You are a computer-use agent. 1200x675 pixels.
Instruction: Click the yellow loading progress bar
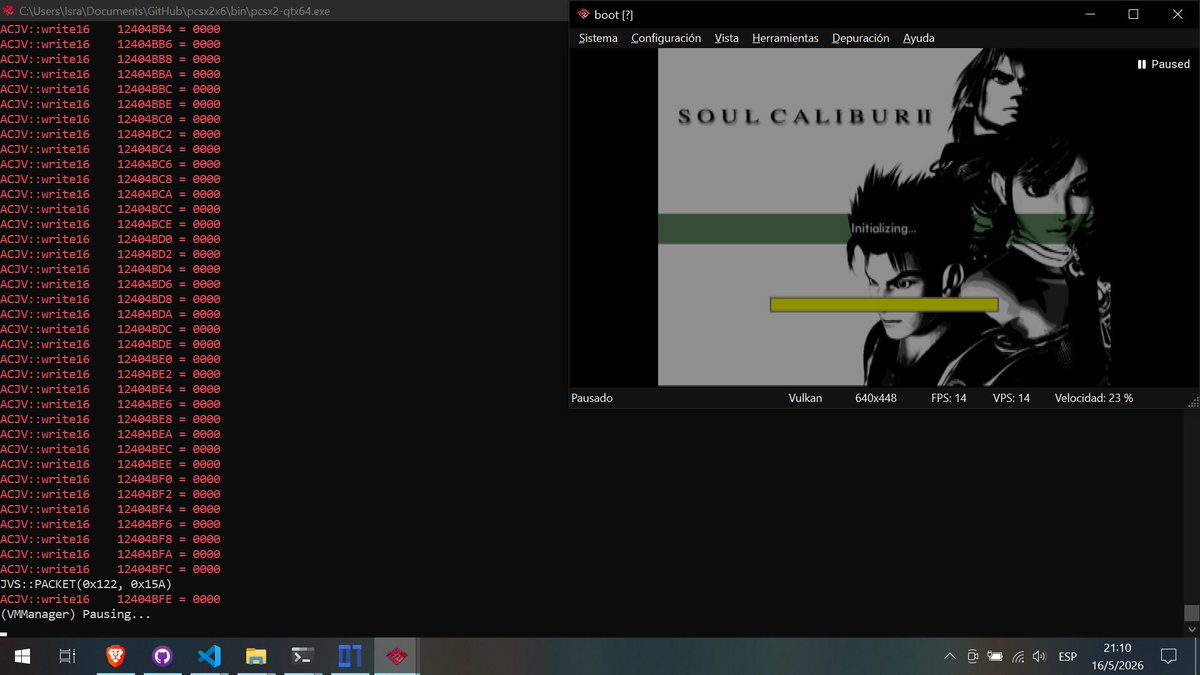pyautogui.click(x=884, y=305)
